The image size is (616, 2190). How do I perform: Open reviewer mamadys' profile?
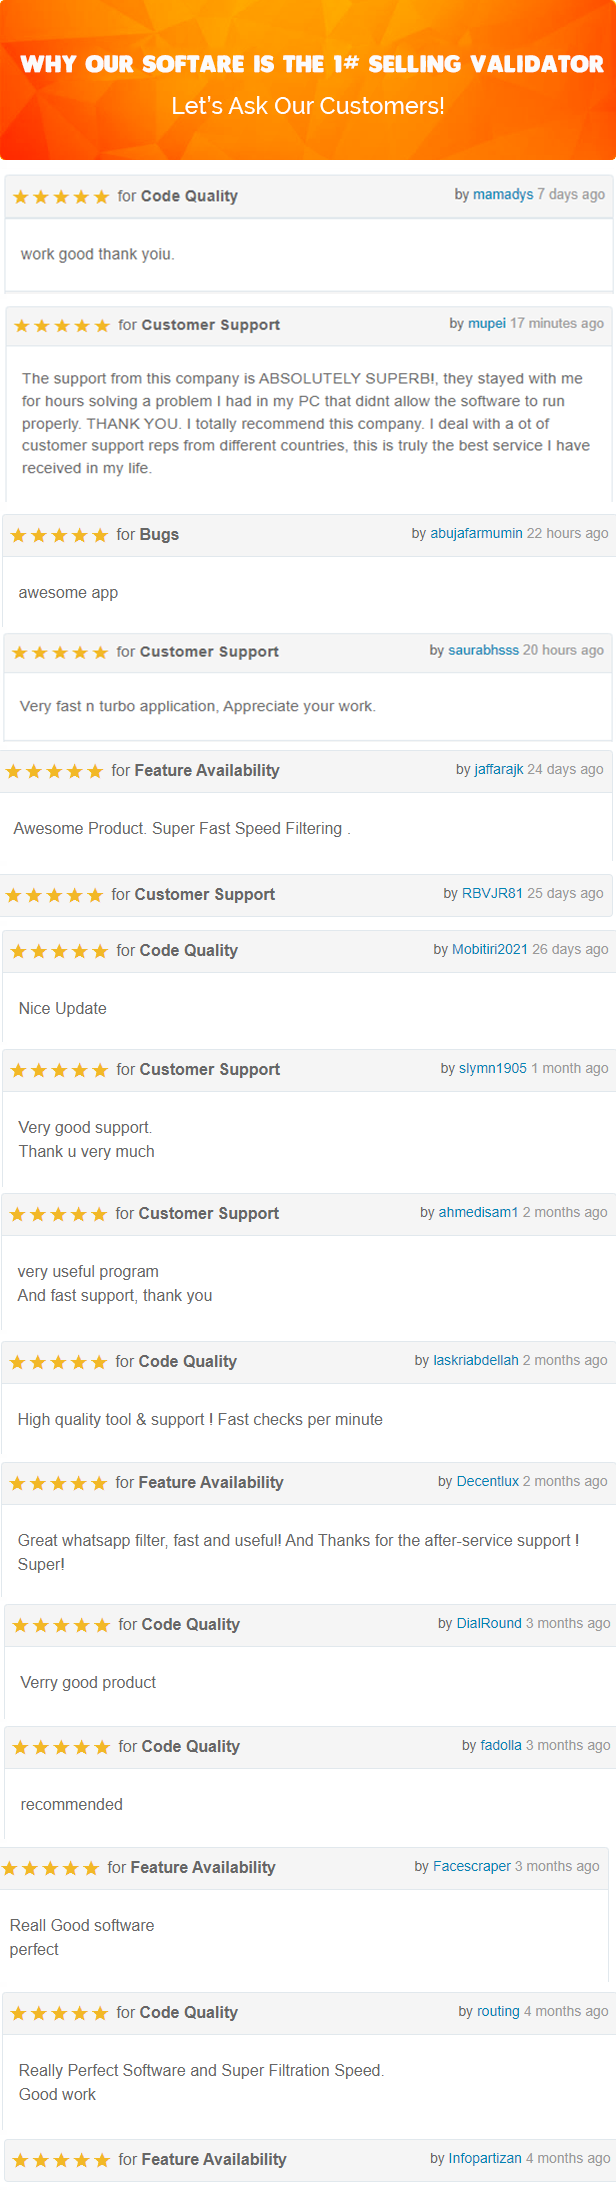[503, 194]
